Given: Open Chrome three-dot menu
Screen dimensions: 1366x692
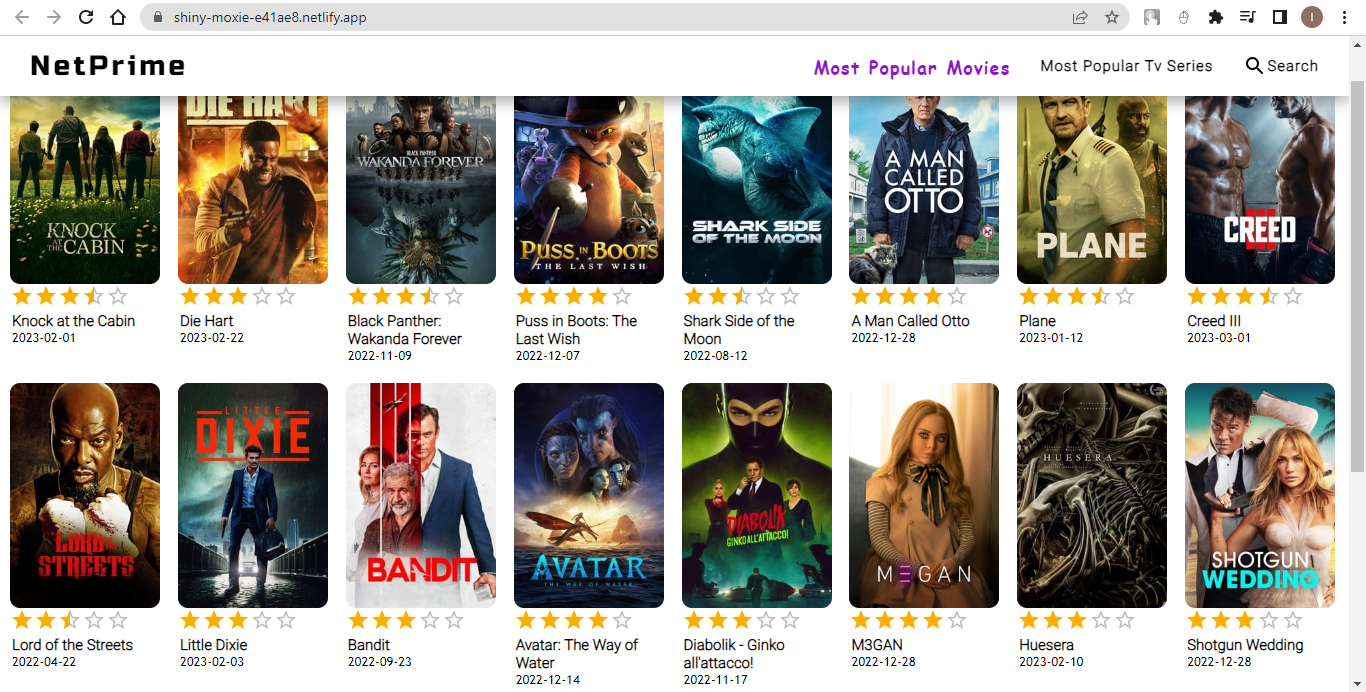Looking at the screenshot, I should (1344, 17).
